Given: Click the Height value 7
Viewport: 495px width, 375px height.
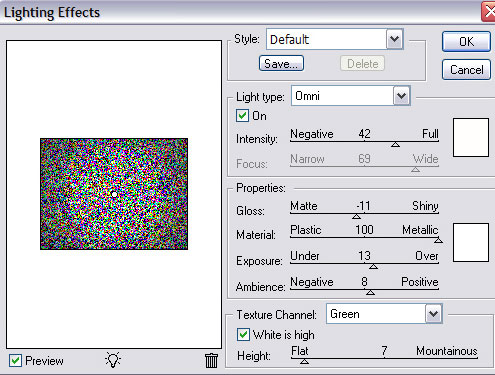Looking at the screenshot, I should 384,351.
